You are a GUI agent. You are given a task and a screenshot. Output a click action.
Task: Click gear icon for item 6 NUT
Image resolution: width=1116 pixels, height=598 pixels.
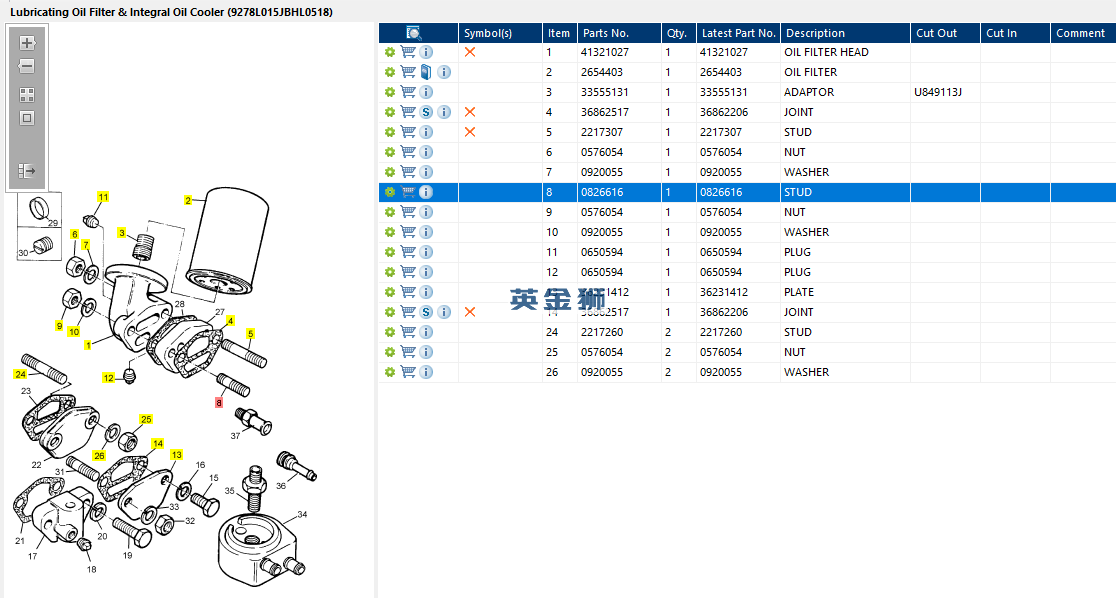pyautogui.click(x=389, y=152)
